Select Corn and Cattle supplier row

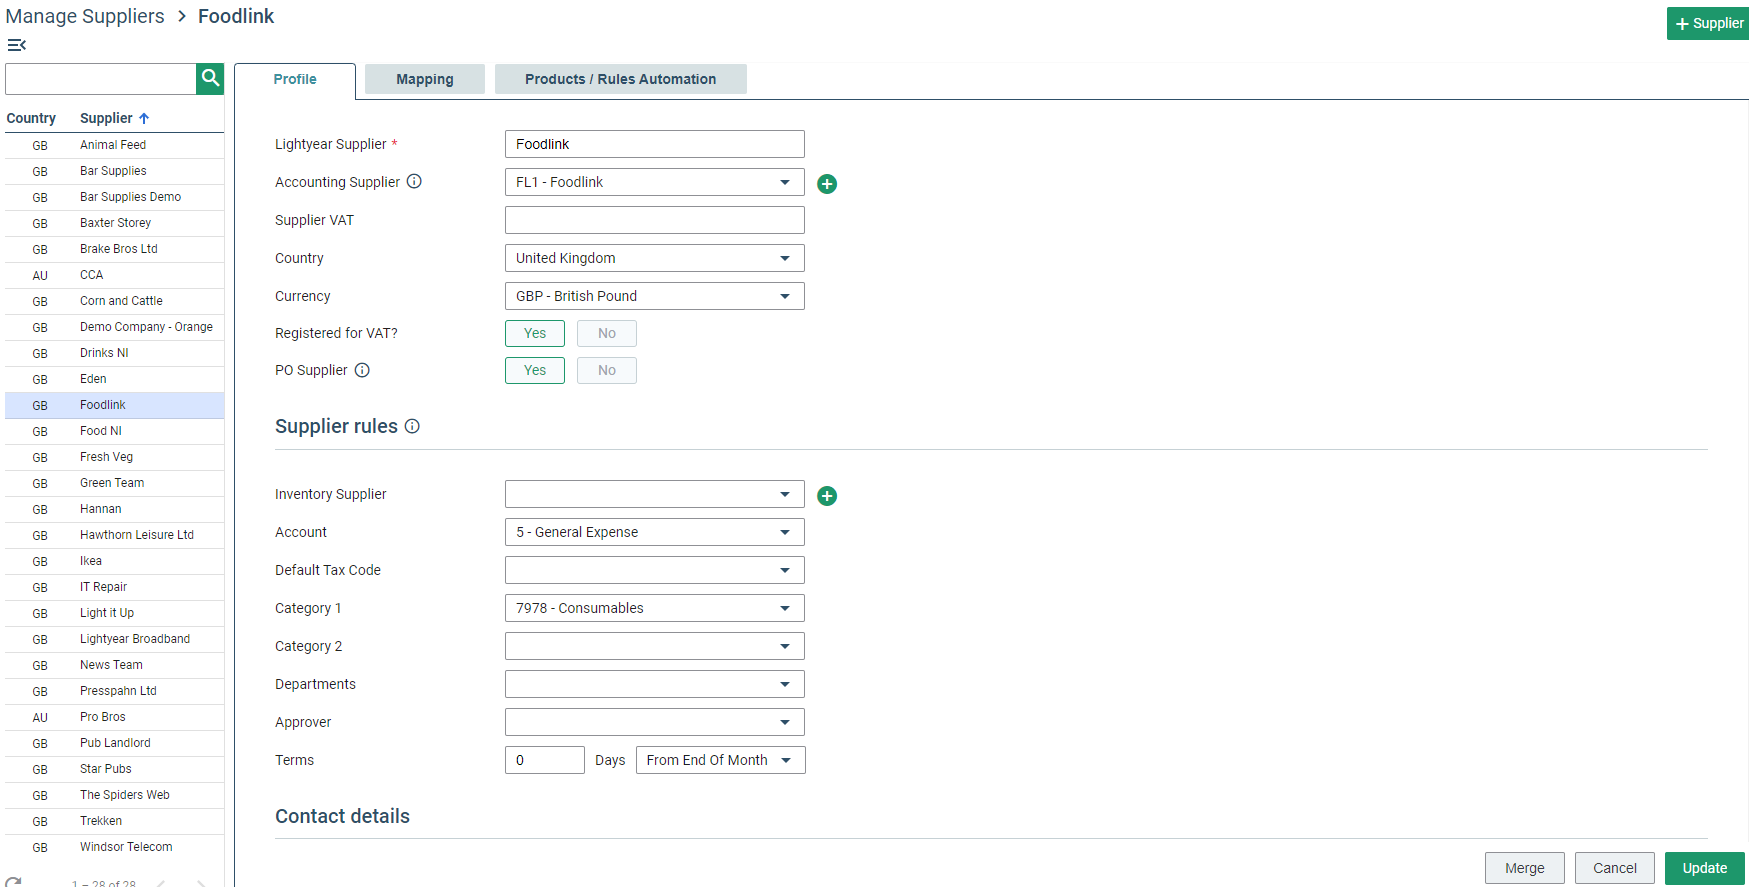pyautogui.click(x=115, y=301)
